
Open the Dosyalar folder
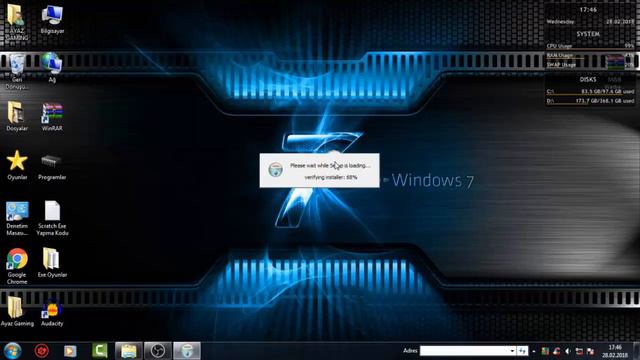[17, 116]
